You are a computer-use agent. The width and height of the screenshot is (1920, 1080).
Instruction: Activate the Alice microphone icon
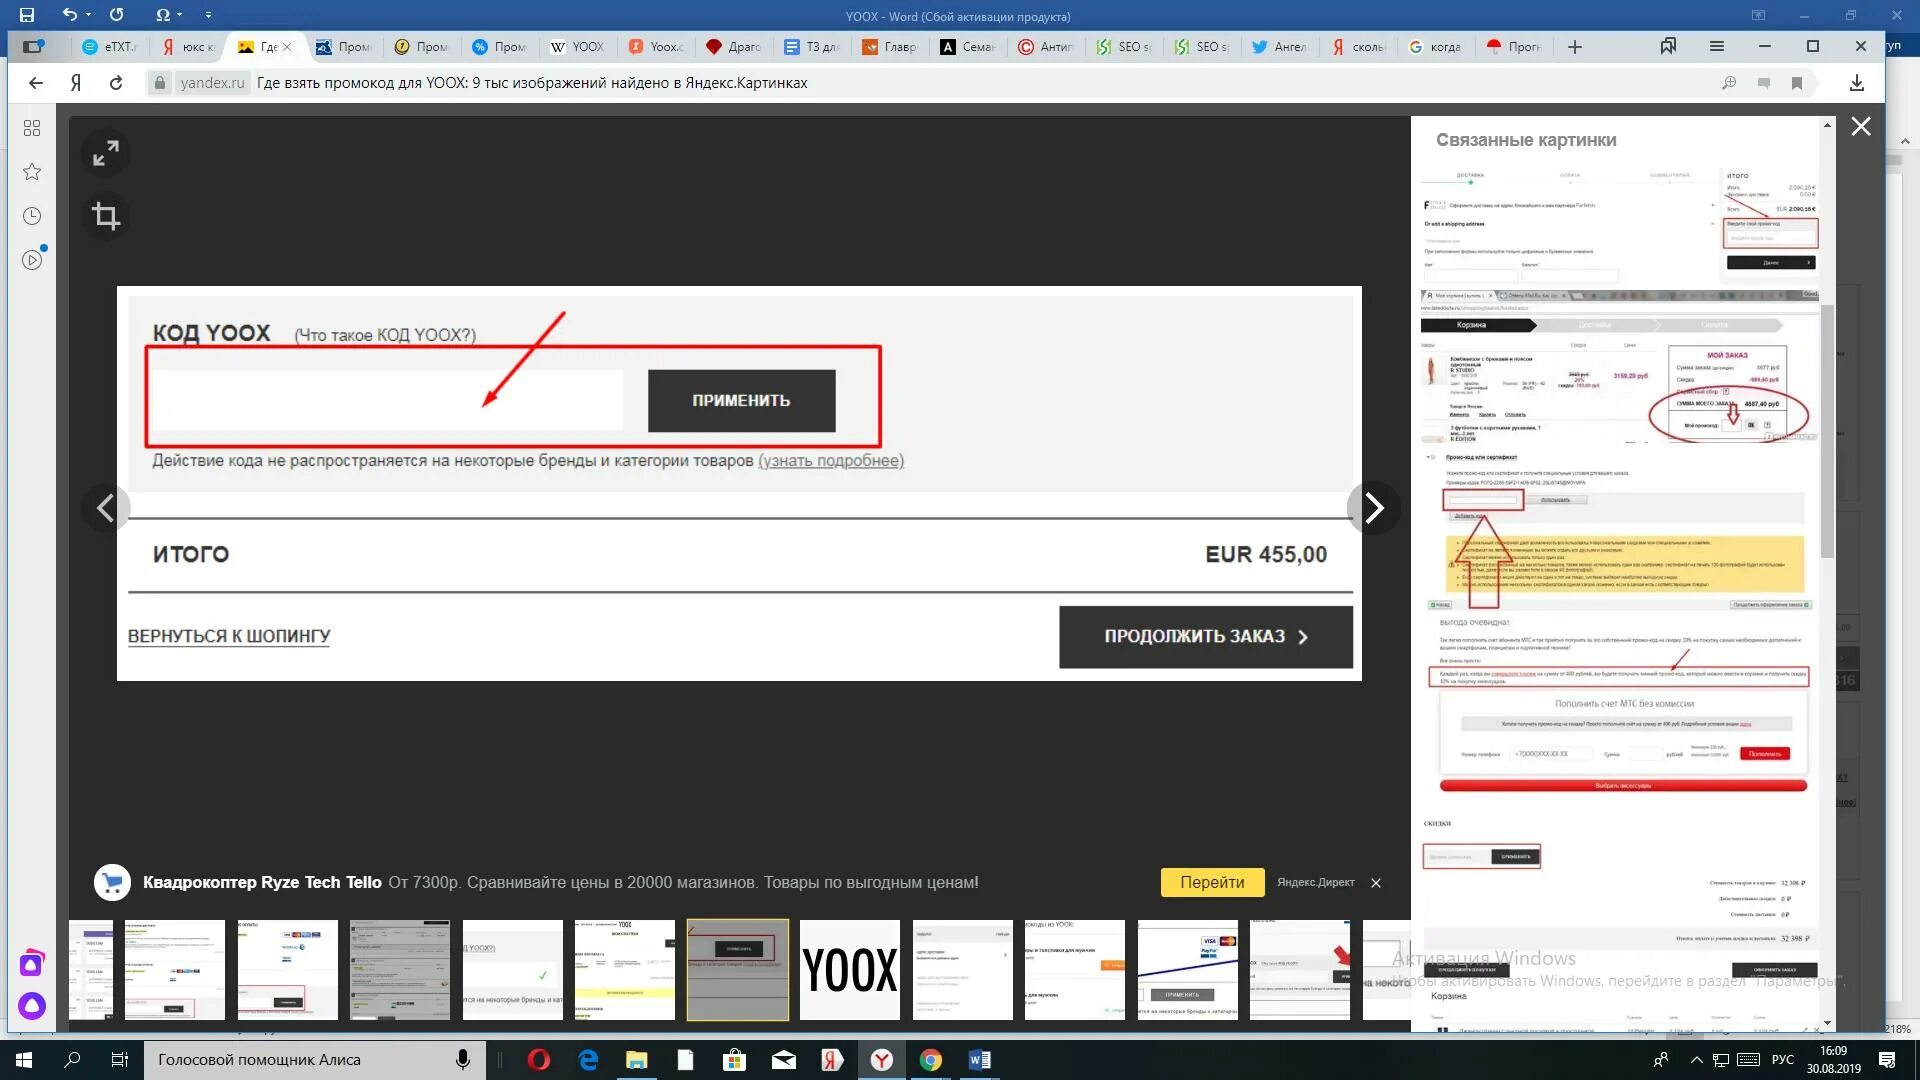click(x=462, y=1060)
